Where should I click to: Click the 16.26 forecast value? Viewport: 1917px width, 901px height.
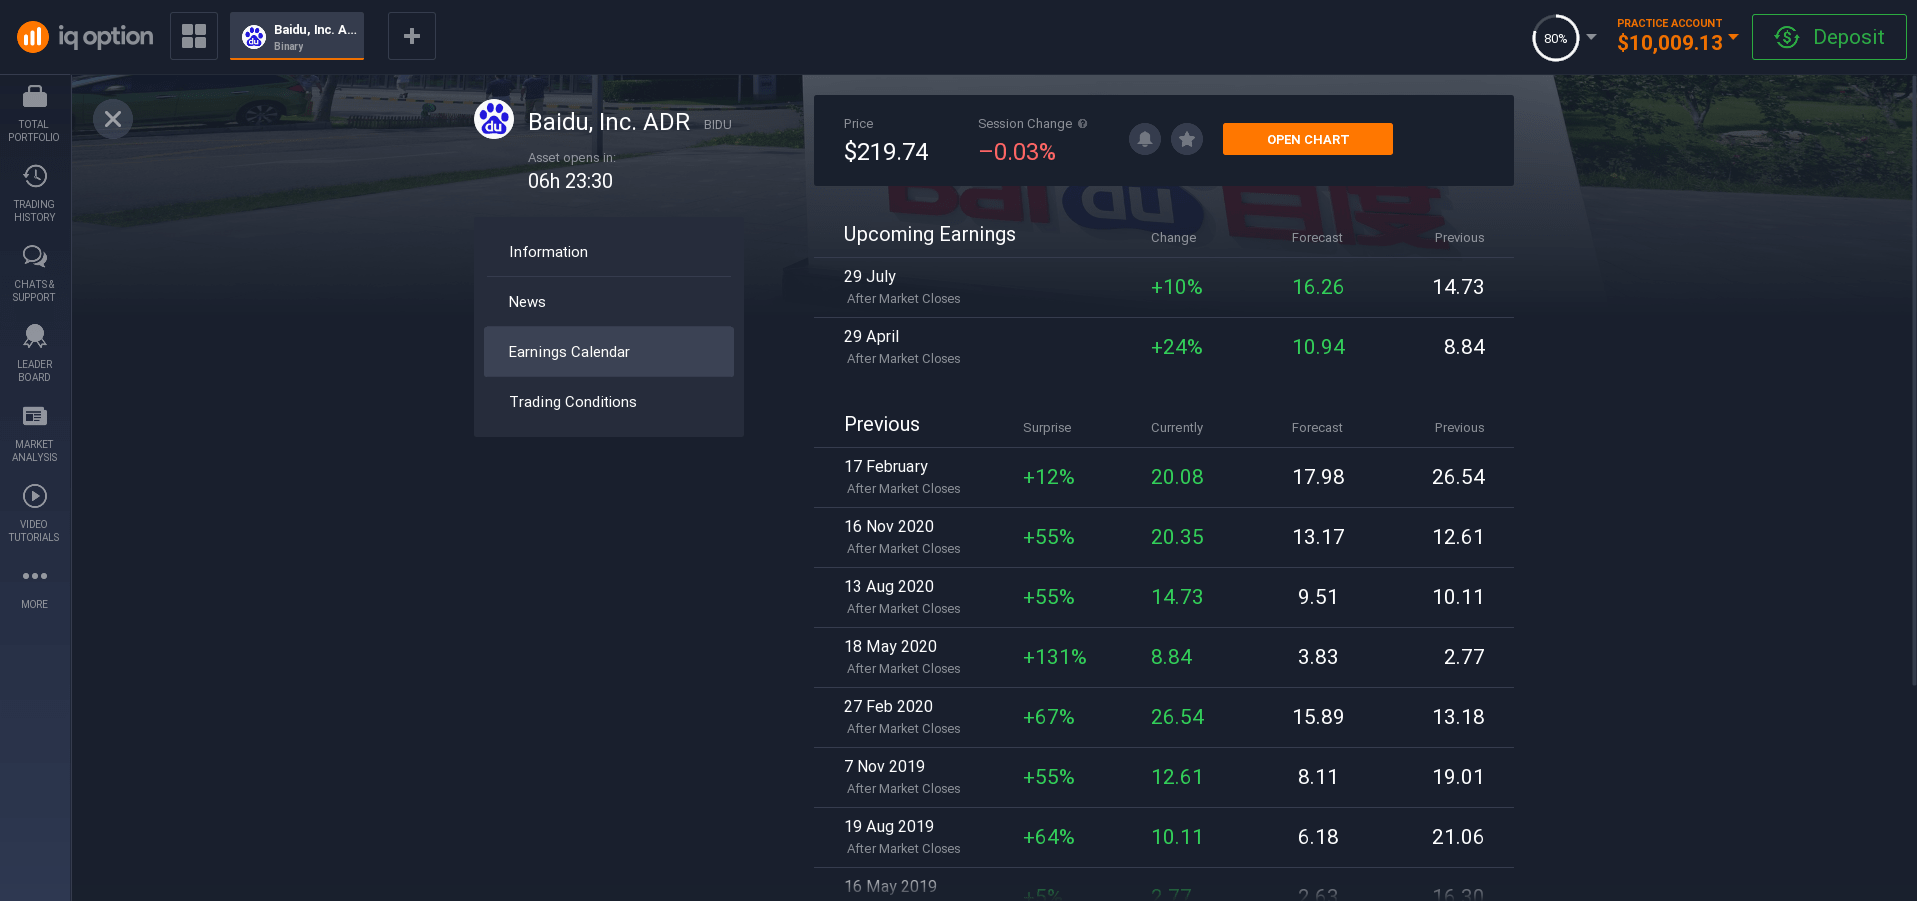pyautogui.click(x=1318, y=287)
